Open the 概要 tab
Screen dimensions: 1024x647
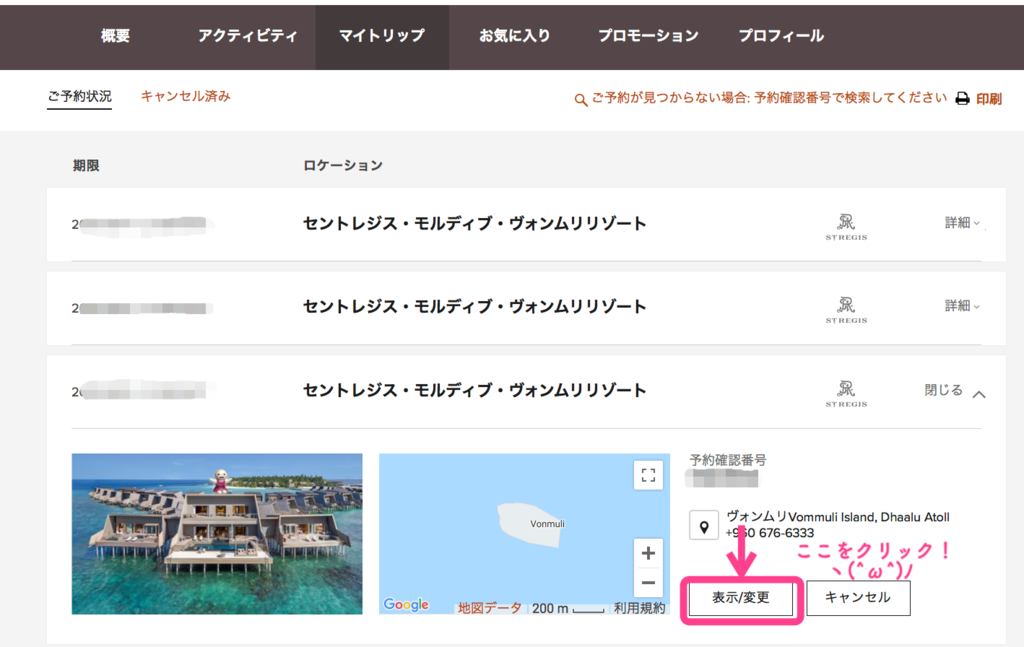(115, 36)
